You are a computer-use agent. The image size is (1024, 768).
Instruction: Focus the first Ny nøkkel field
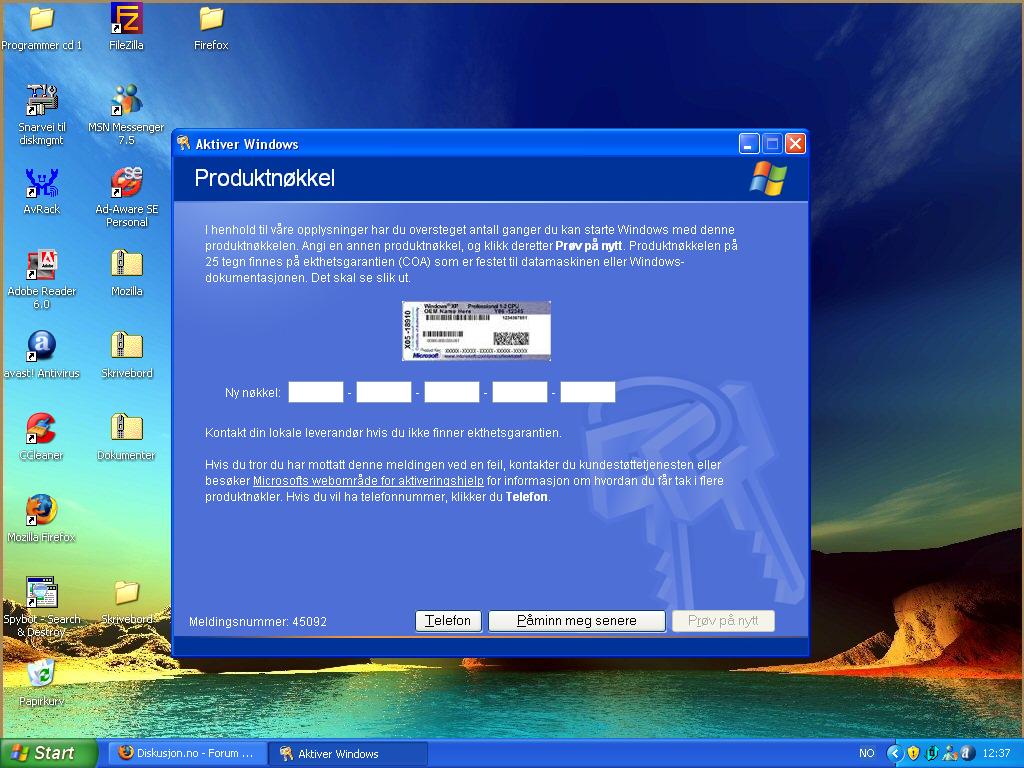pyautogui.click(x=315, y=392)
